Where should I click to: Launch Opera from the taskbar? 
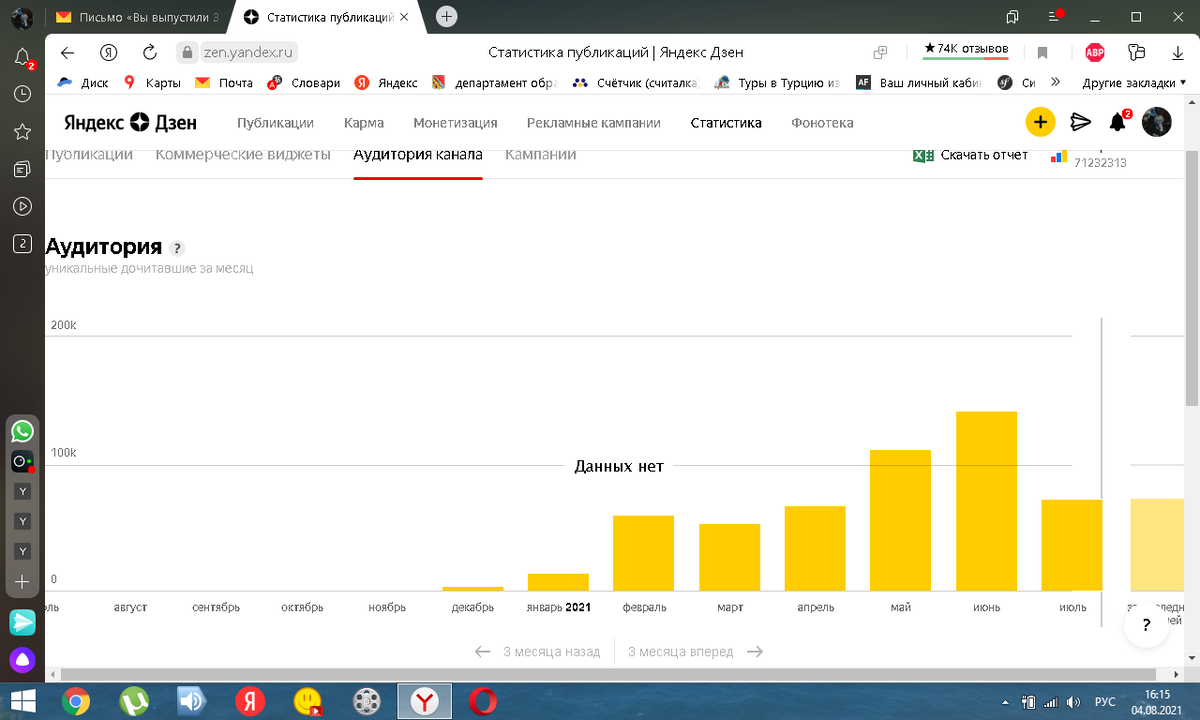coord(483,701)
